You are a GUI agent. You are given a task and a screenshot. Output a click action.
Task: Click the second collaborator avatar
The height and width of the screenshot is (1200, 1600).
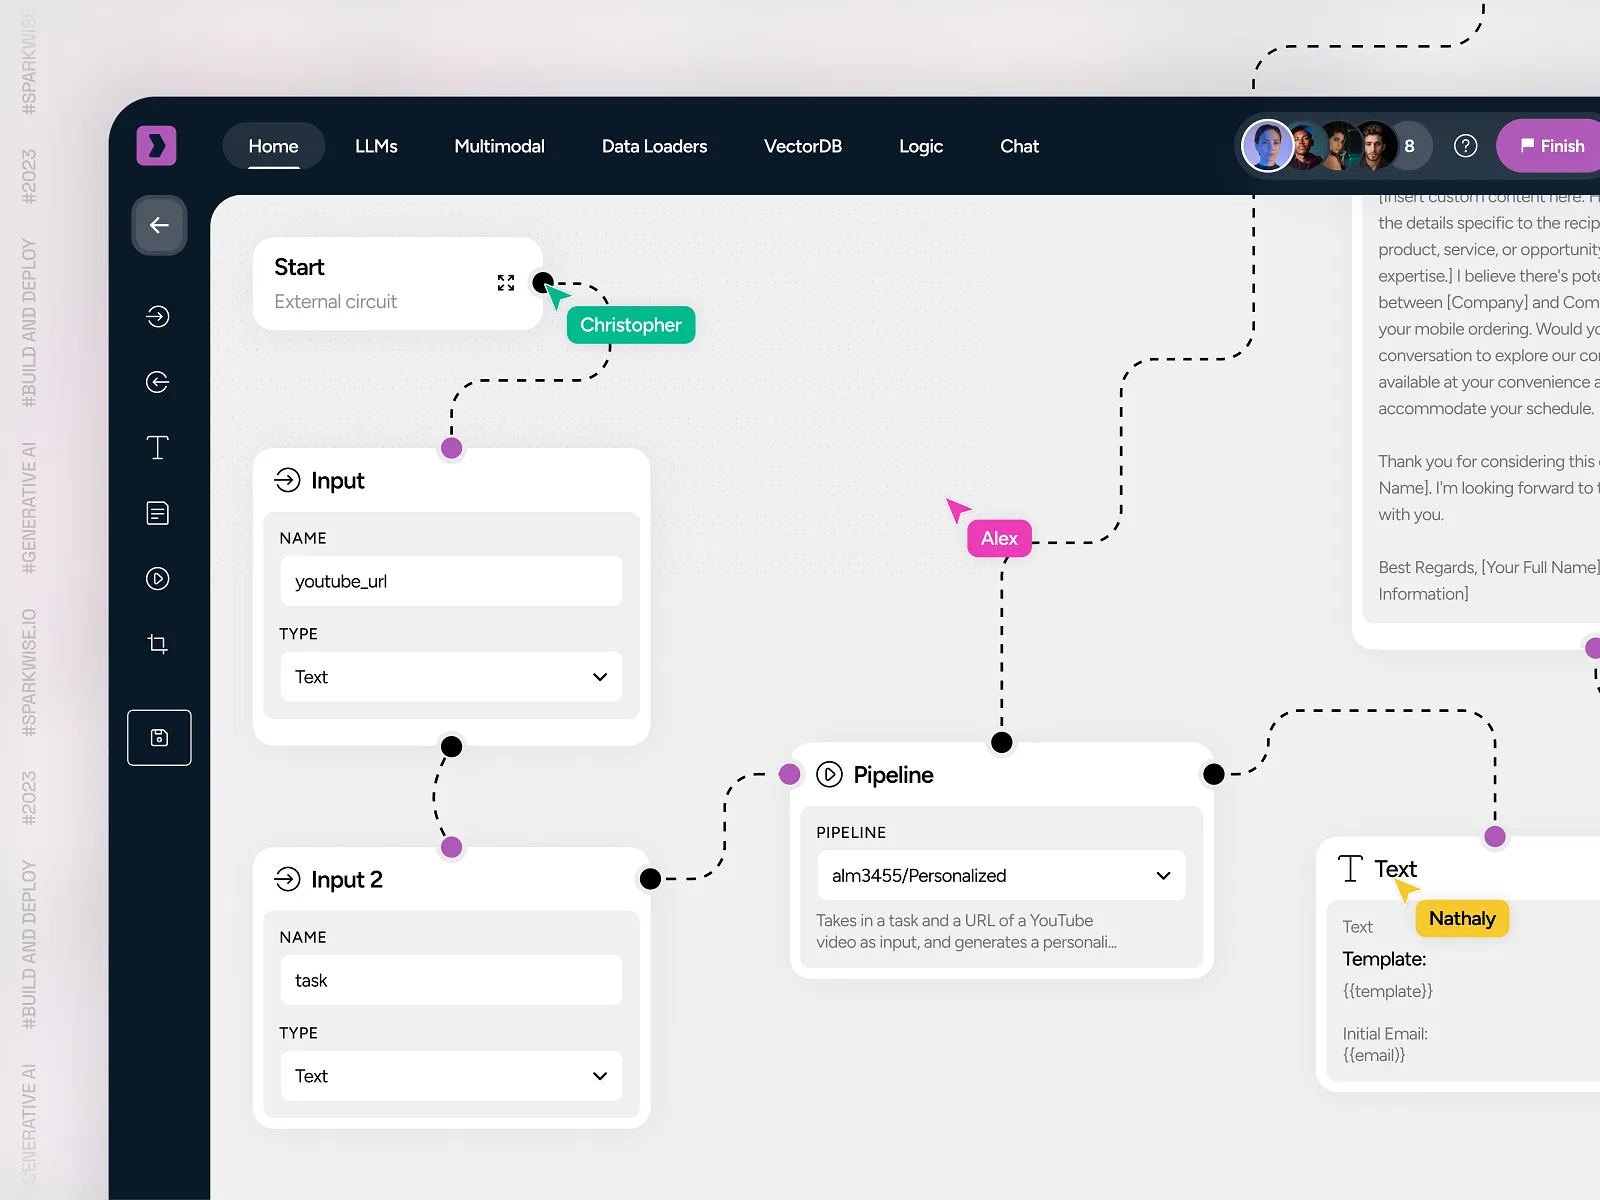[1304, 146]
